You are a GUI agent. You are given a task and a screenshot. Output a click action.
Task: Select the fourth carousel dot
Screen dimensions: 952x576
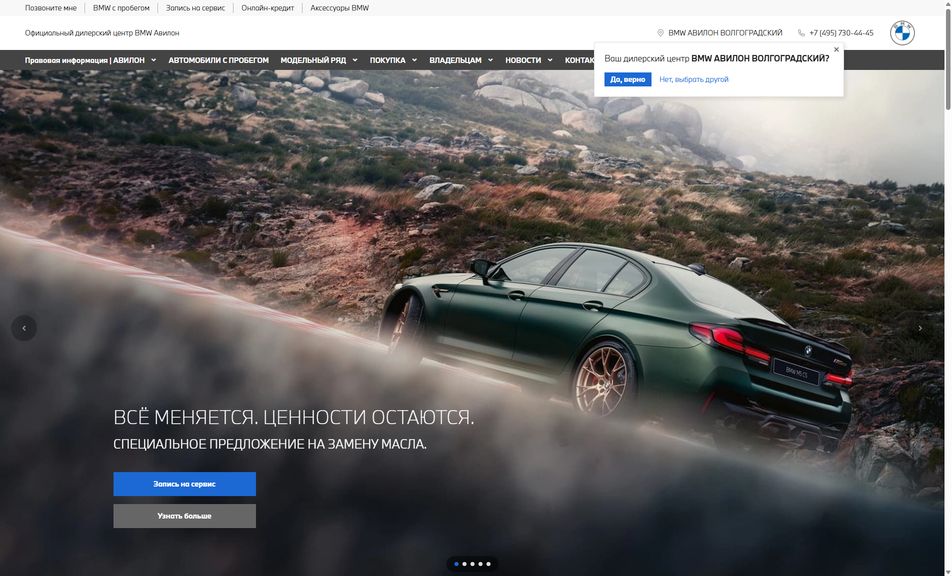pyautogui.click(x=480, y=564)
